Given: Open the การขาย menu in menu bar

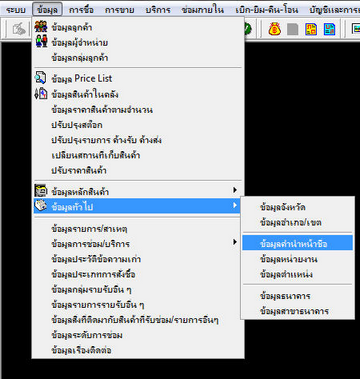Looking at the screenshot, I should tap(120, 10).
